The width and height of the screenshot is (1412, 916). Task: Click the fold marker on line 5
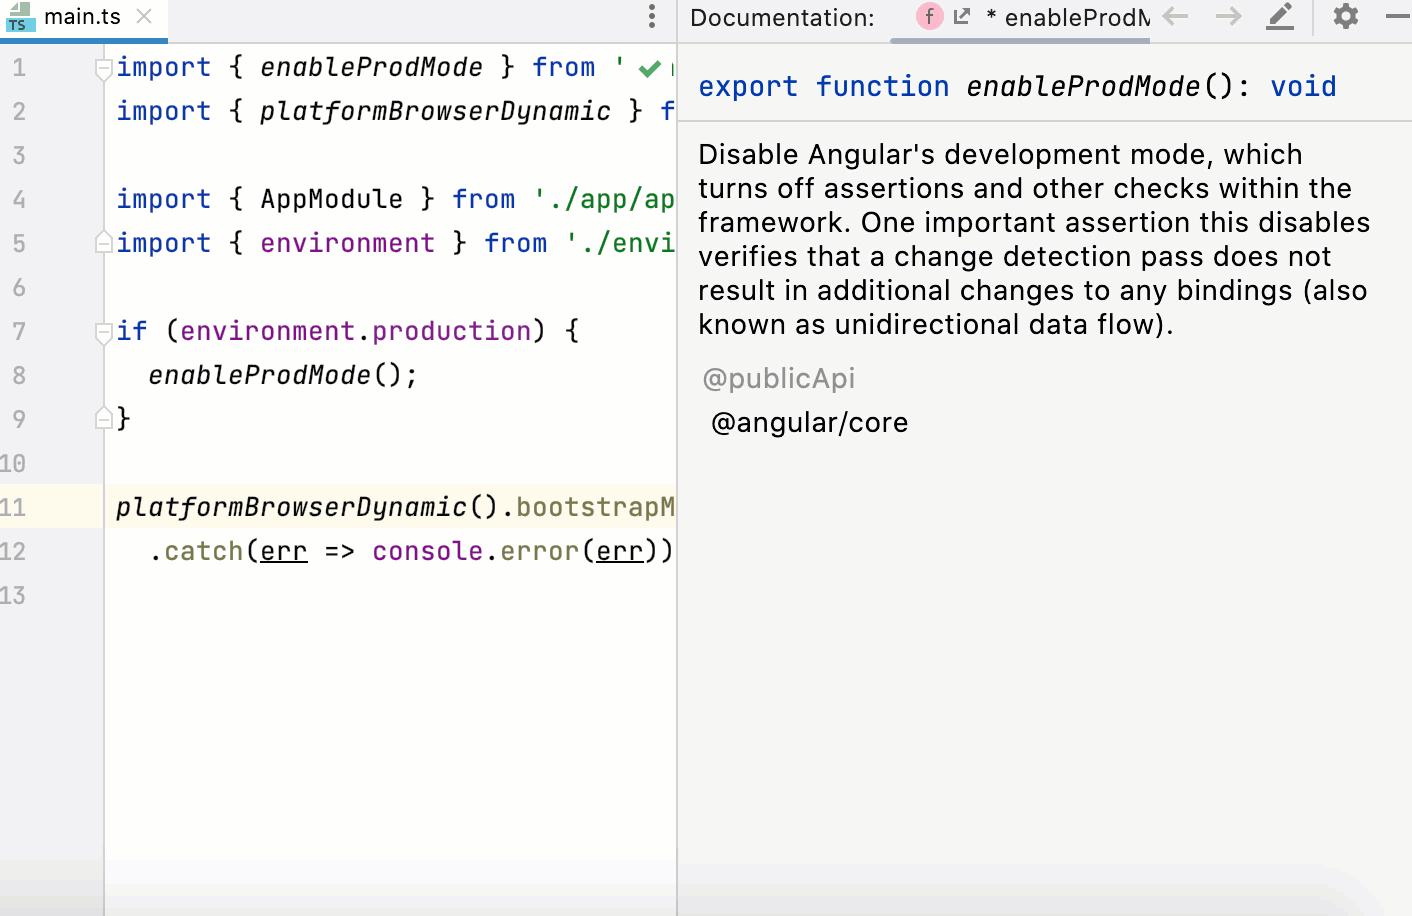[x=103, y=243]
